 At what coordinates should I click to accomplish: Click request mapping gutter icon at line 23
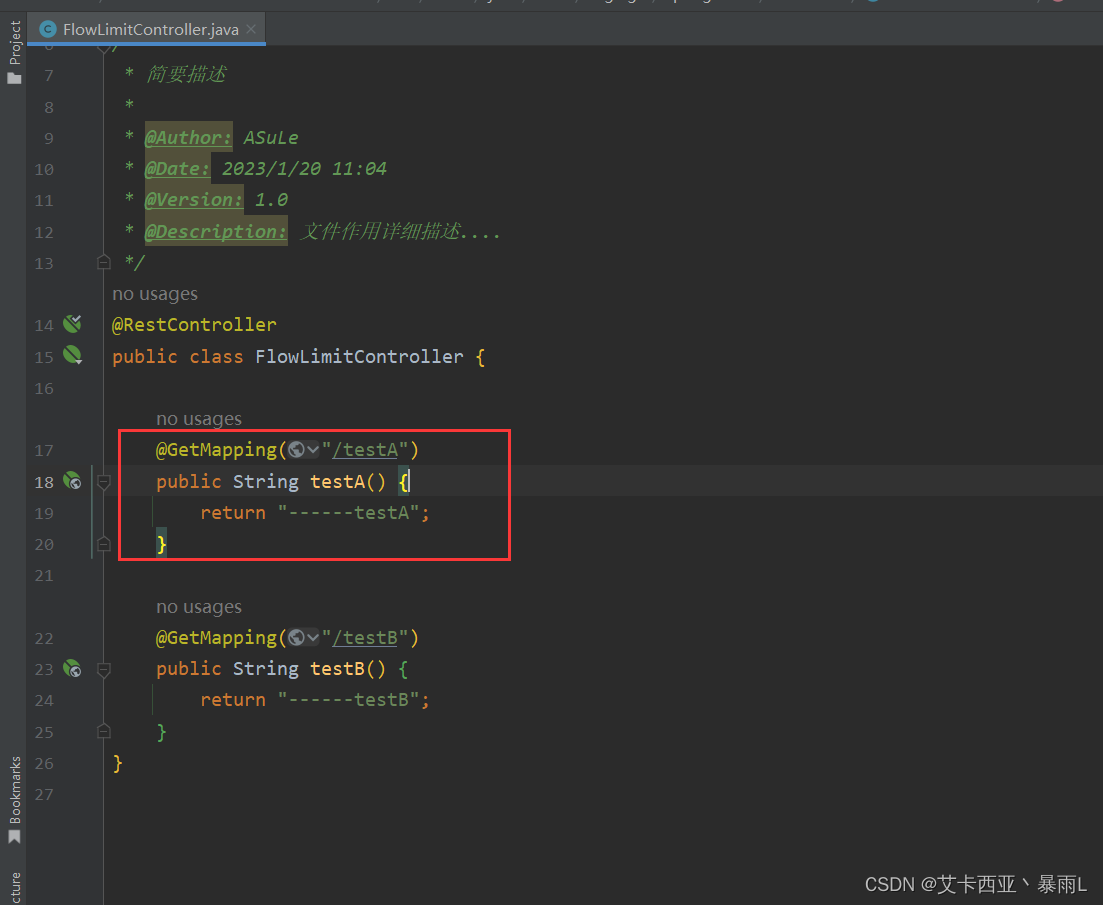(x=72, y=669)
